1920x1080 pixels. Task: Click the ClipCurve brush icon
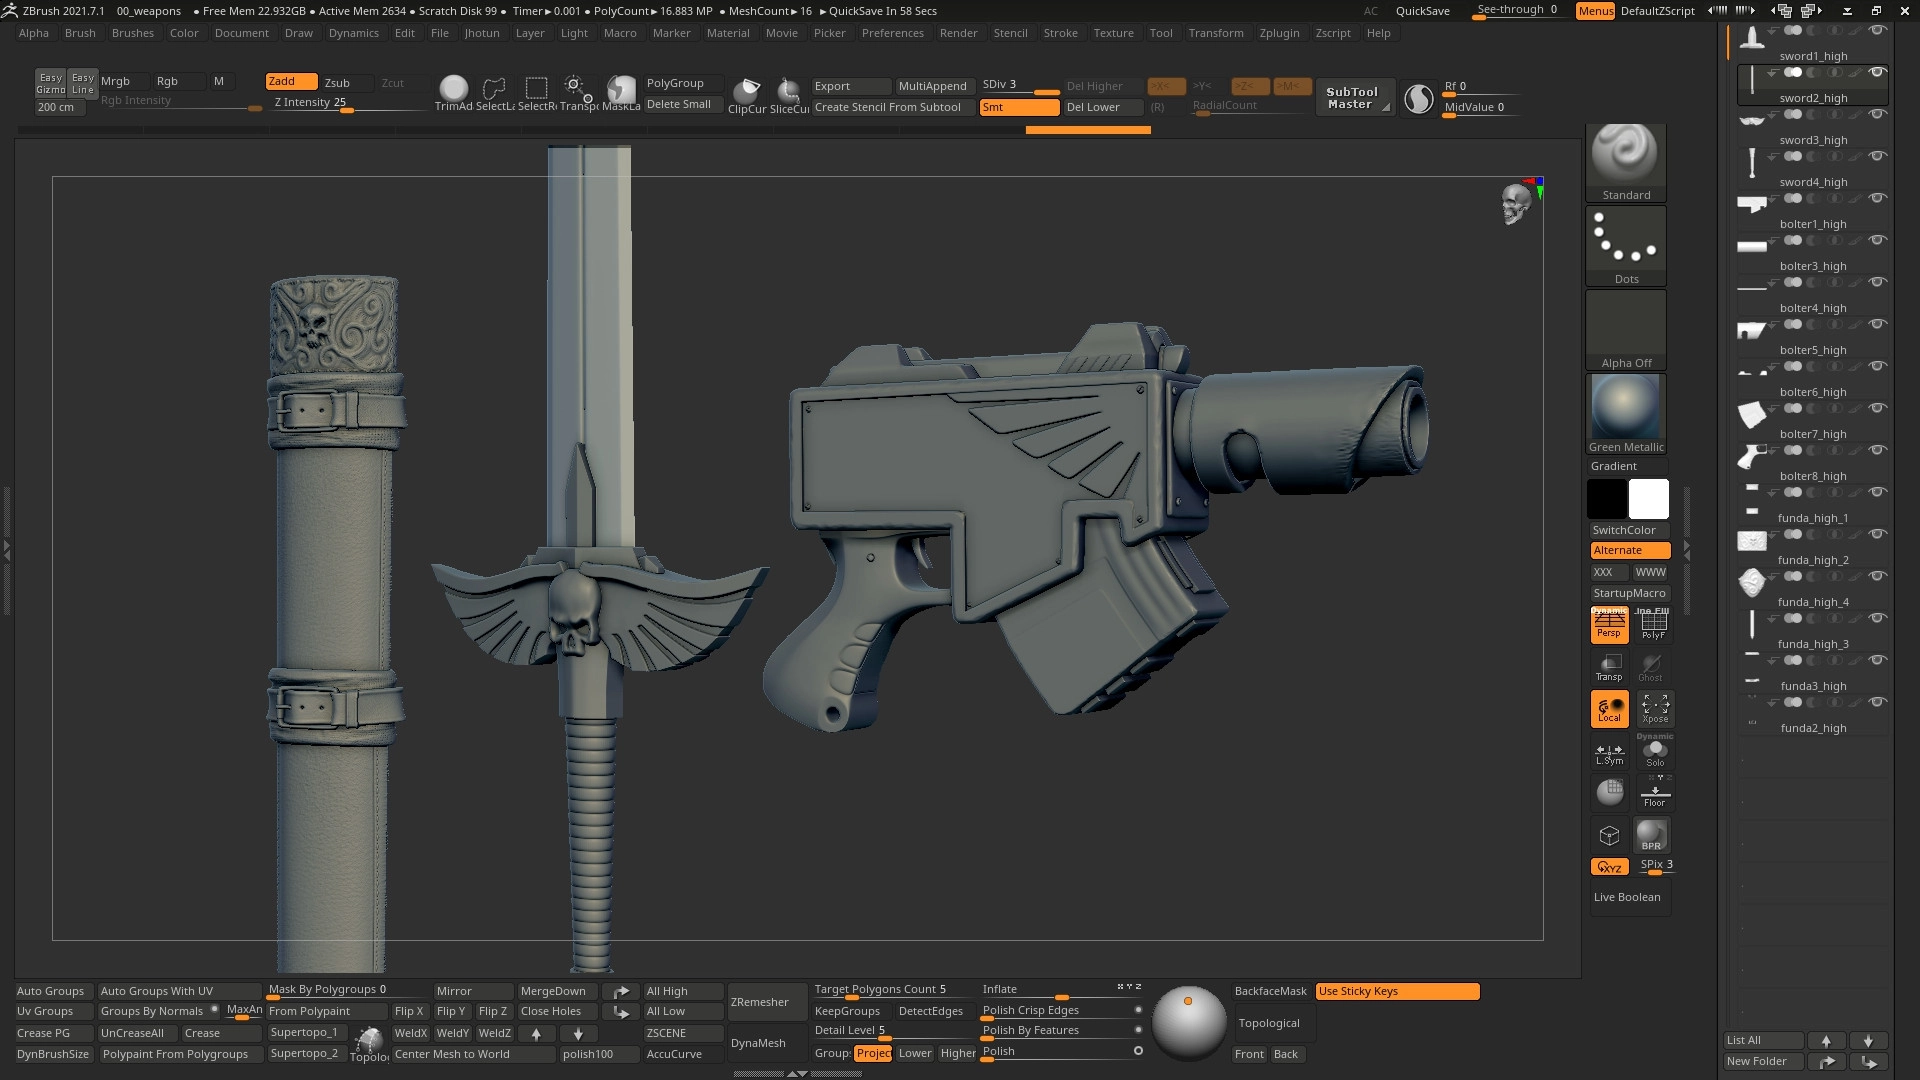[x=746, y=91]
